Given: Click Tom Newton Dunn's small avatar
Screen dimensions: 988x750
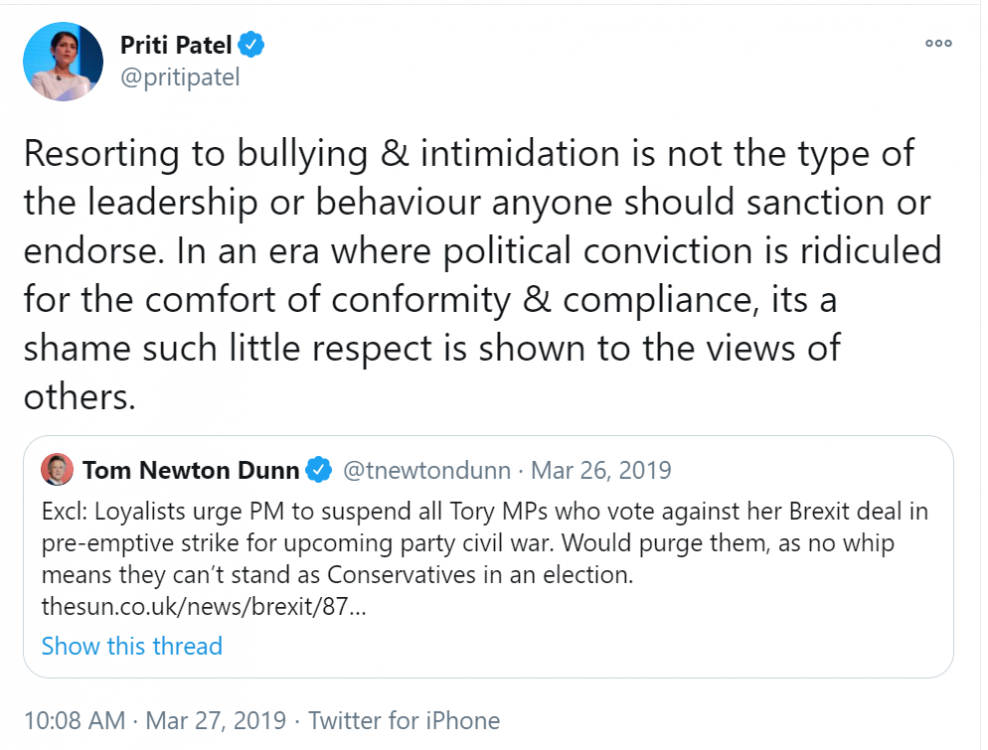Looking at the screenshot, I should pos(57,470).
